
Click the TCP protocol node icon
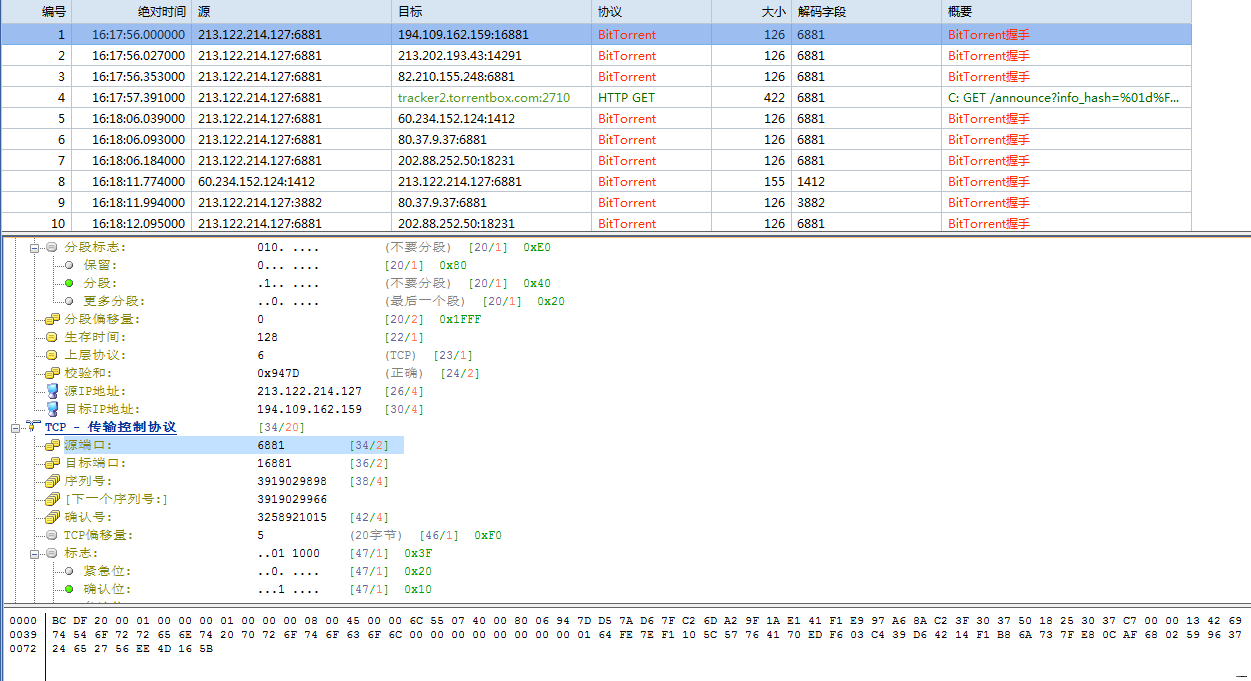coord(34,427)
